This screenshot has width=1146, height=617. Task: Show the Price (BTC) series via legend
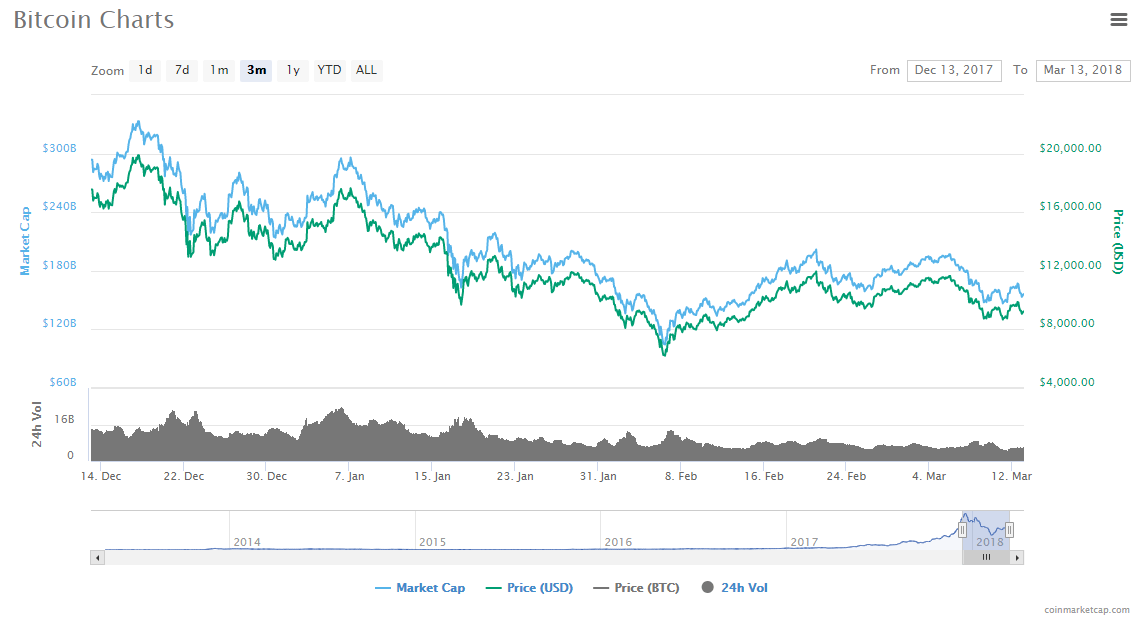[636, 588]
